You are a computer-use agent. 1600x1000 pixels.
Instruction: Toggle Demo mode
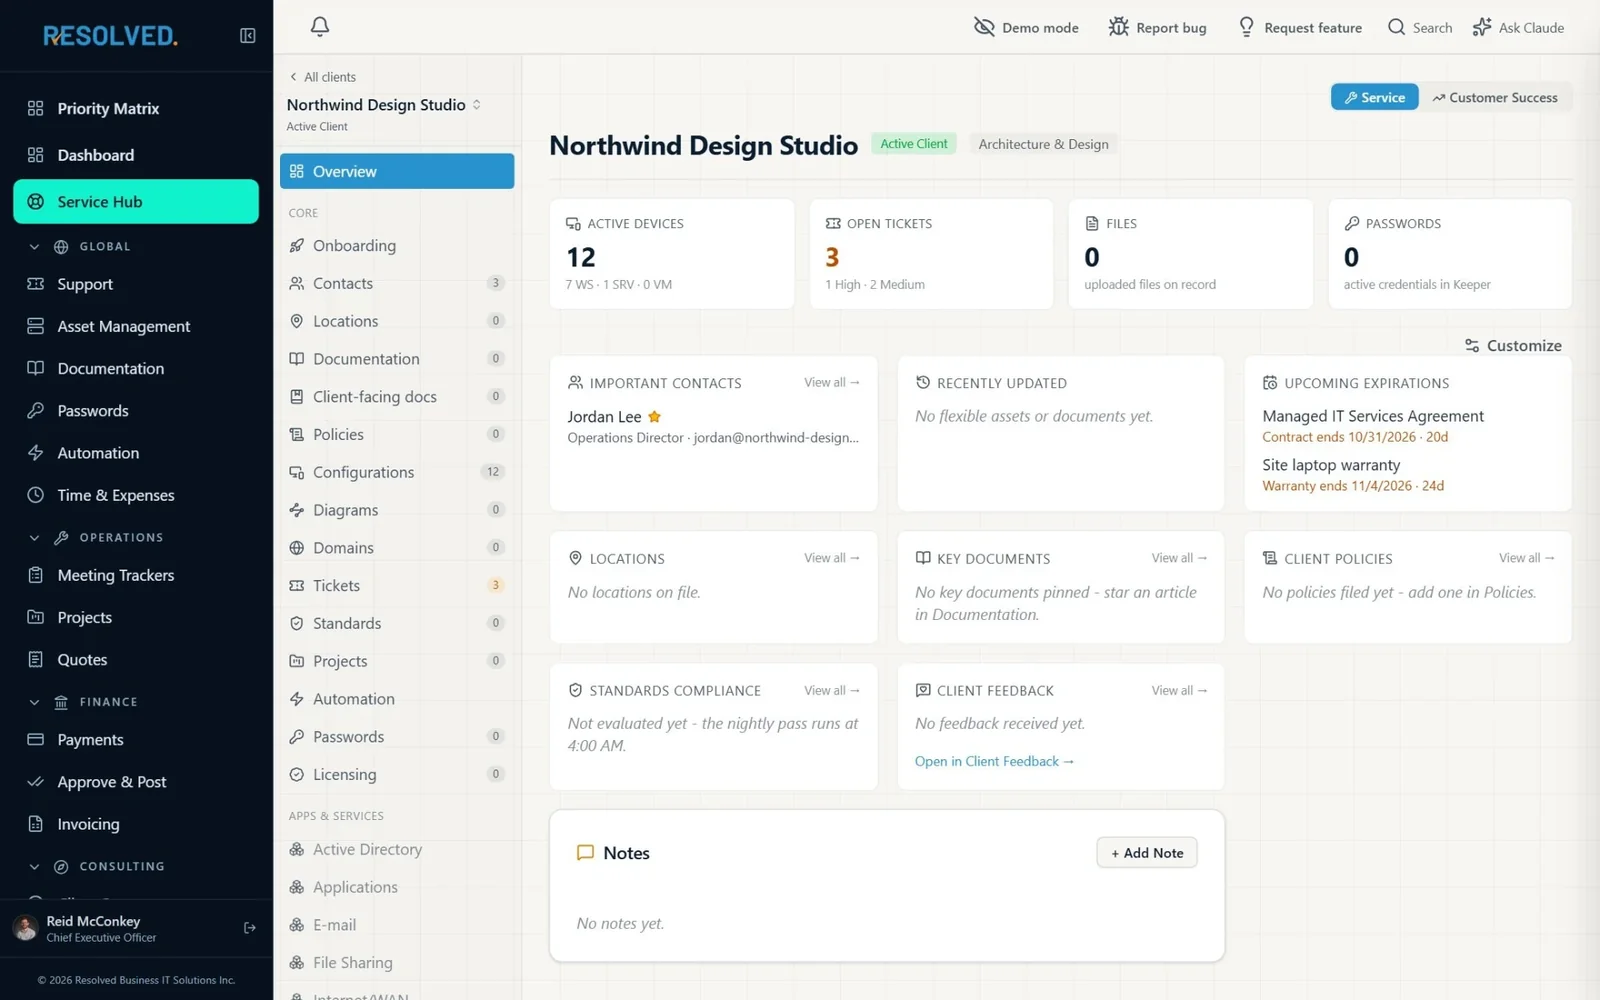(x=1026, y=27)
